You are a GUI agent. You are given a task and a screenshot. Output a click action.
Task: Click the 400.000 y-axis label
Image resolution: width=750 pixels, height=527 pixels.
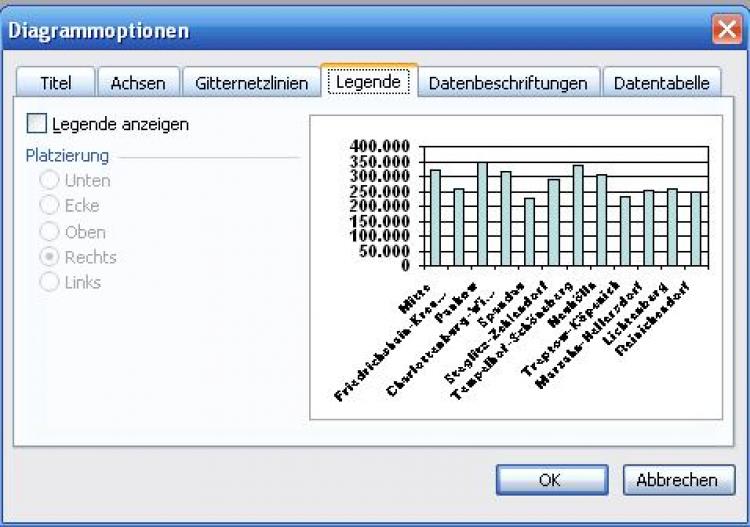point(380,147)
